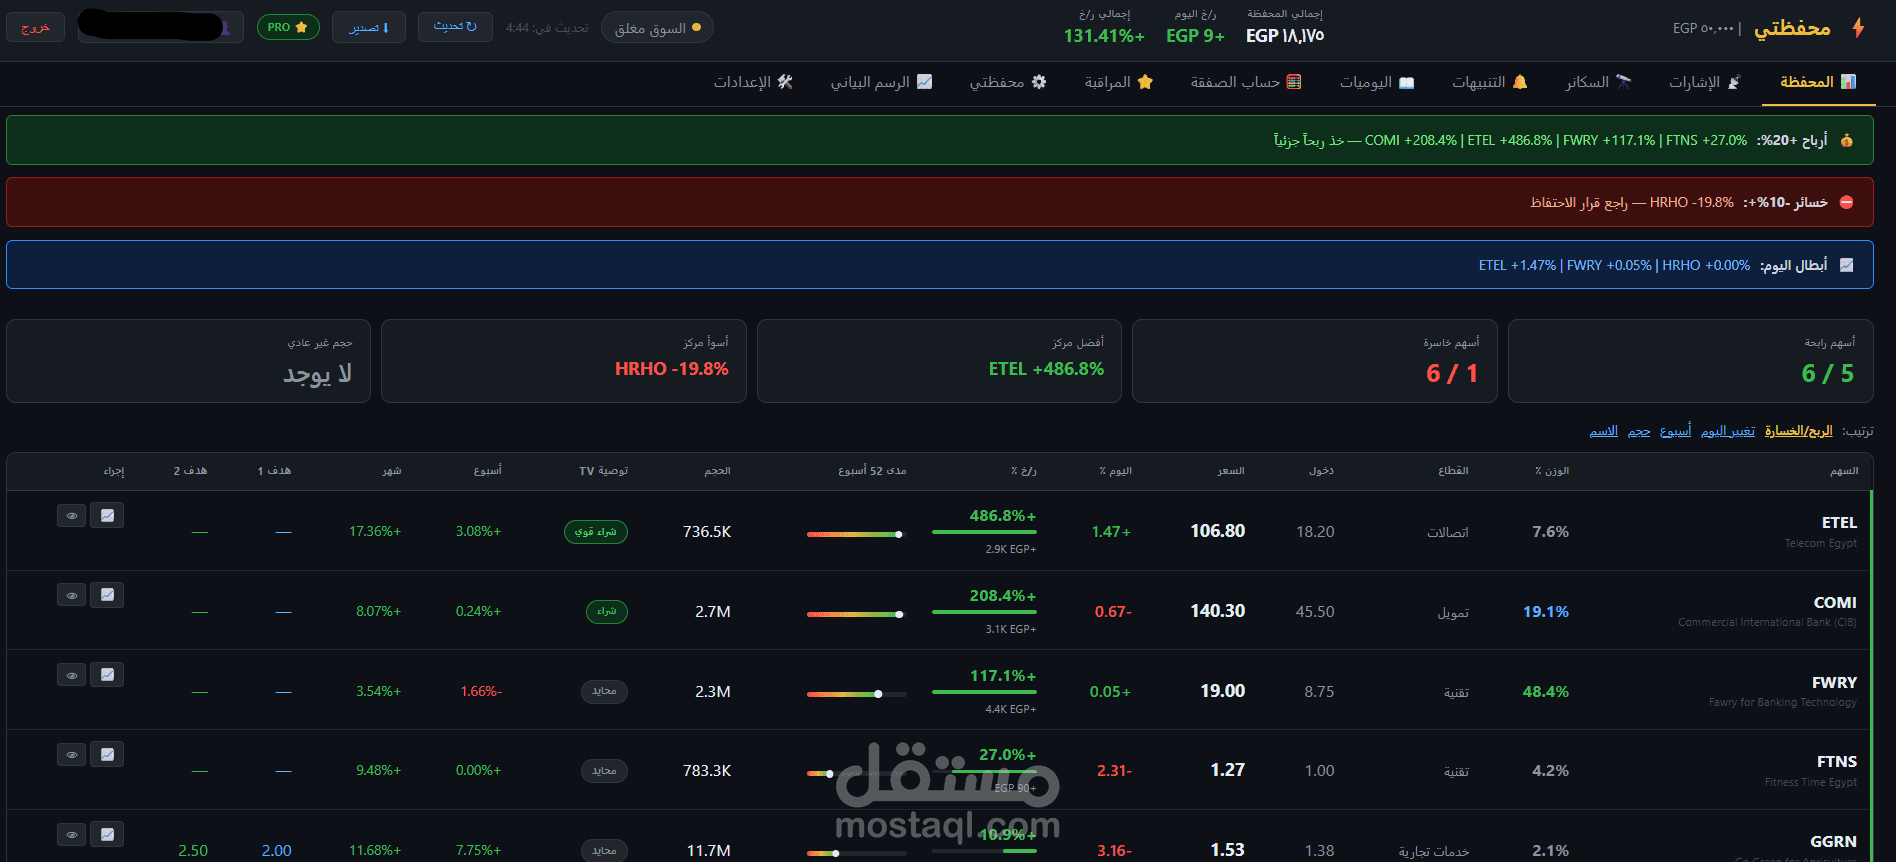Open chart icon for GGRN row
This screenshot has width=1896, height=862.
tap(107, 834)
